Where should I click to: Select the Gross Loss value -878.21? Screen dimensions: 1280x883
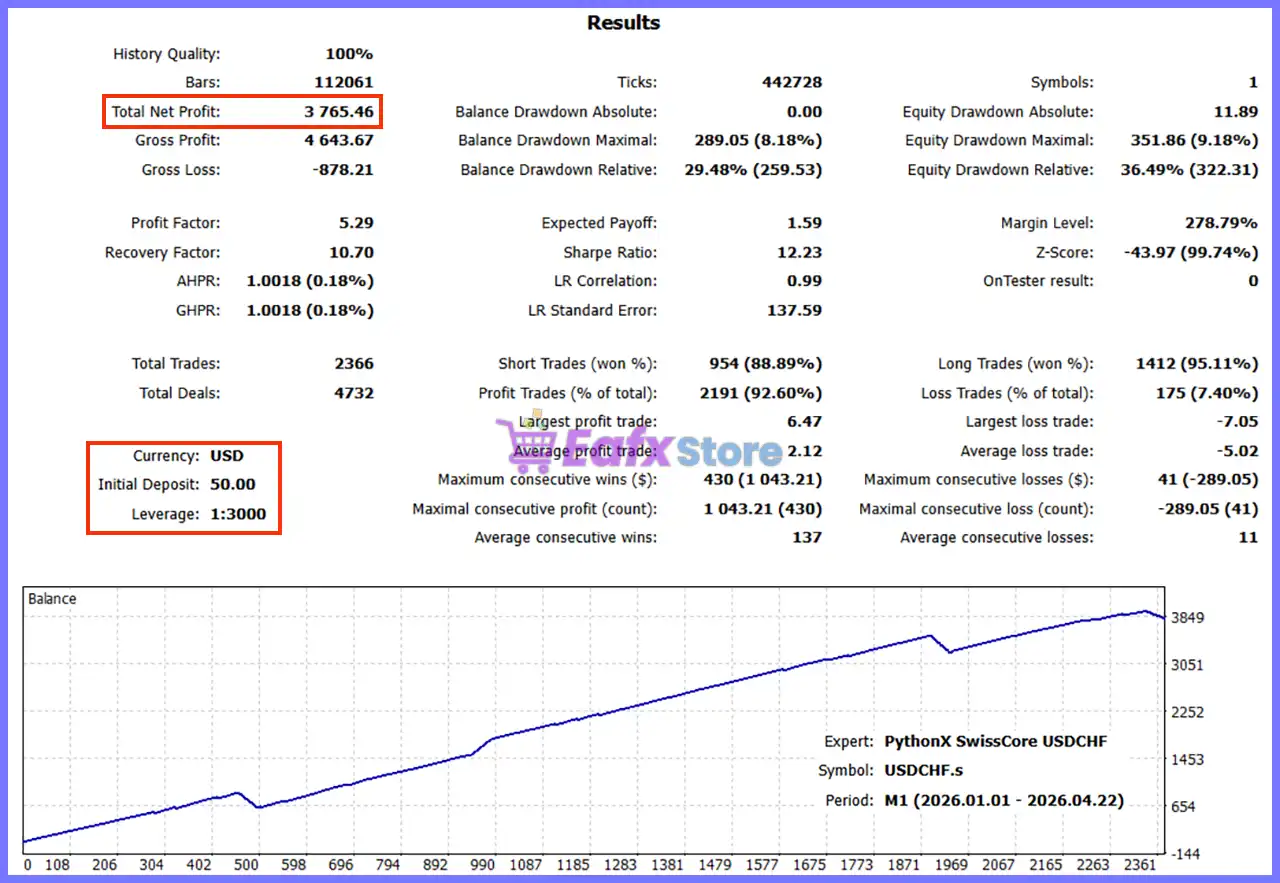[x=343, y=170]
